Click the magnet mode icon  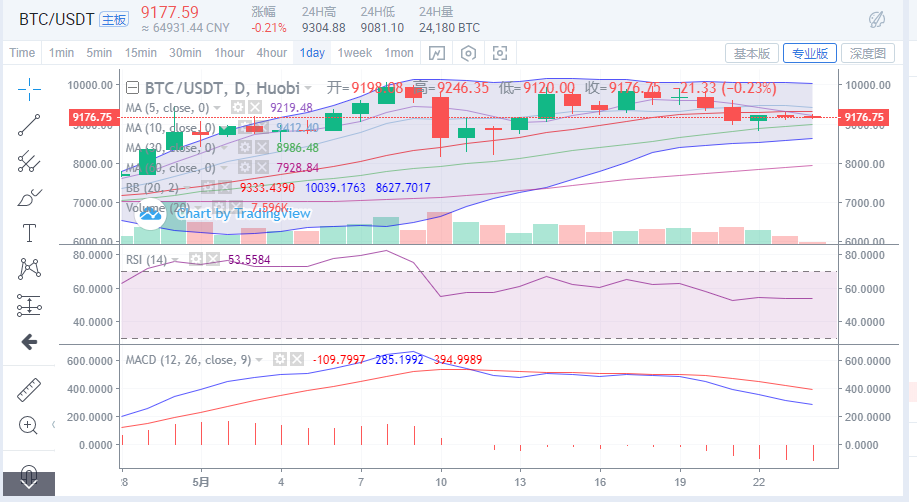29,475
